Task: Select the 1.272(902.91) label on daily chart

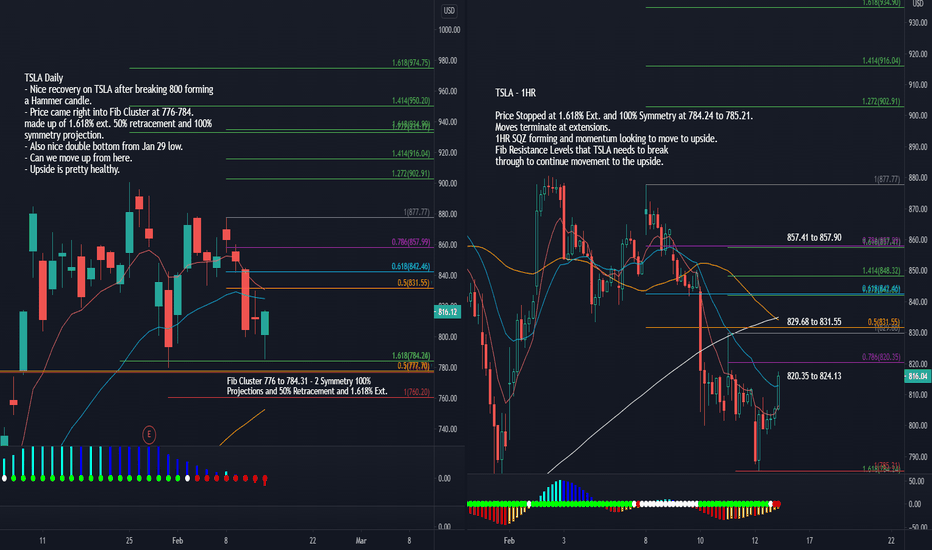Action: [x=411, y=174]
